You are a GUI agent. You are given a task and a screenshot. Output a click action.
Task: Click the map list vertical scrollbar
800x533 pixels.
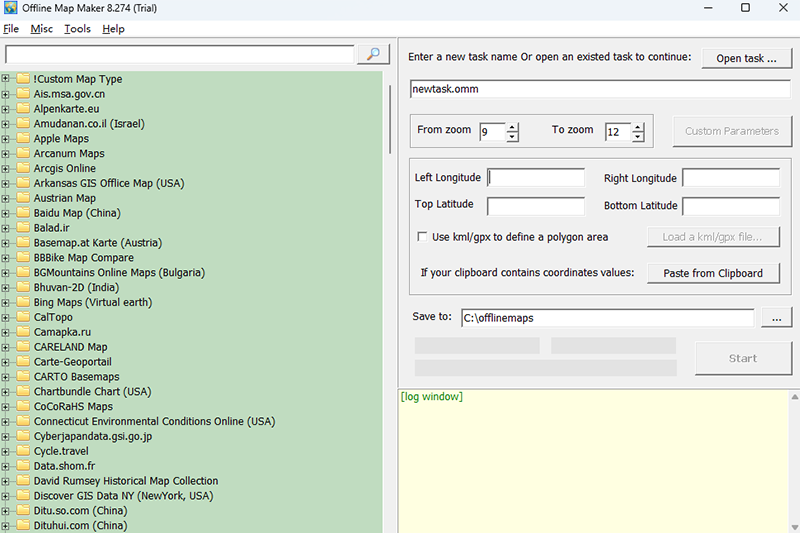390,300
